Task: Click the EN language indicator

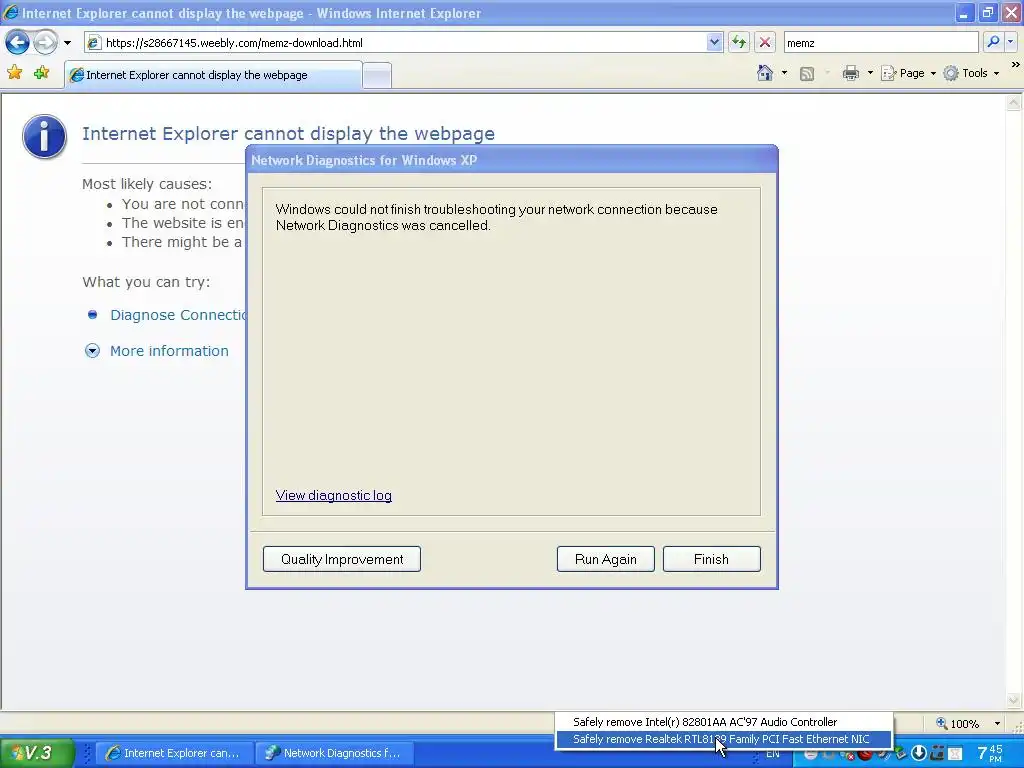Action: click(773, 754)
